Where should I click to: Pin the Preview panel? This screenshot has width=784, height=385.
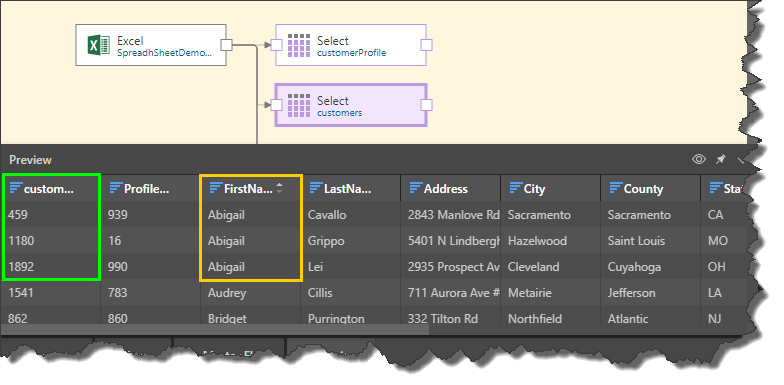click(720, 159)
